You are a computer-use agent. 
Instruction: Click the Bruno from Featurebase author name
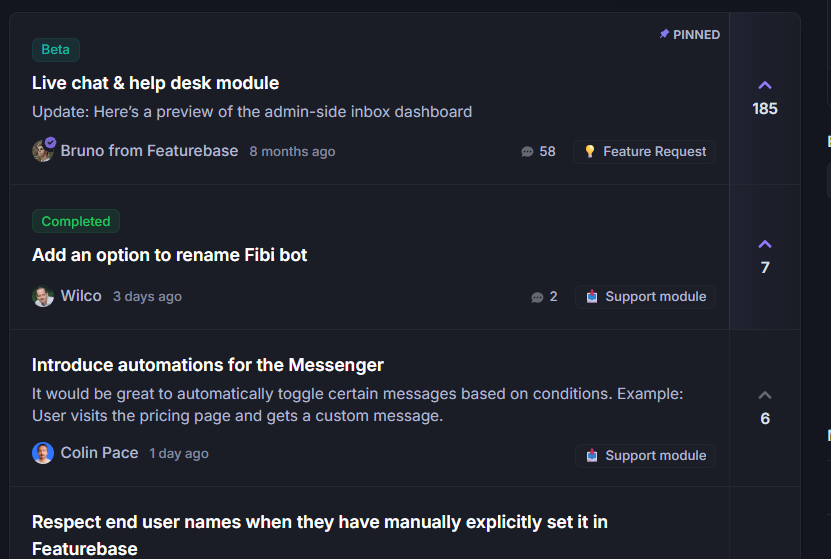pyautogui.click(x=149, y=151)
